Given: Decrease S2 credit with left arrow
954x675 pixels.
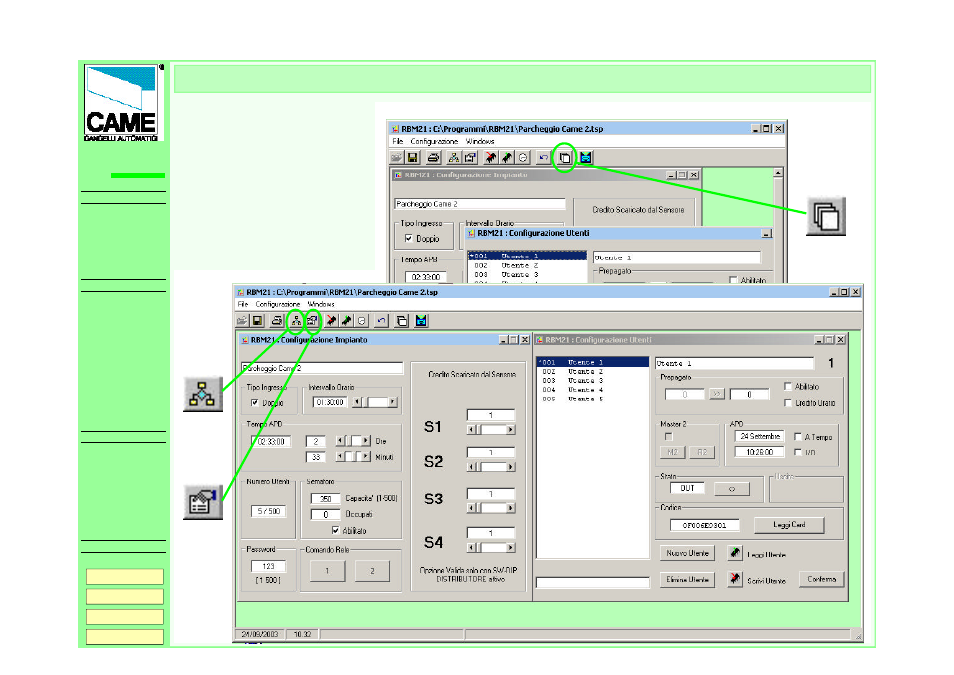Looking at the screenshot, I should (x=471, y=467).
